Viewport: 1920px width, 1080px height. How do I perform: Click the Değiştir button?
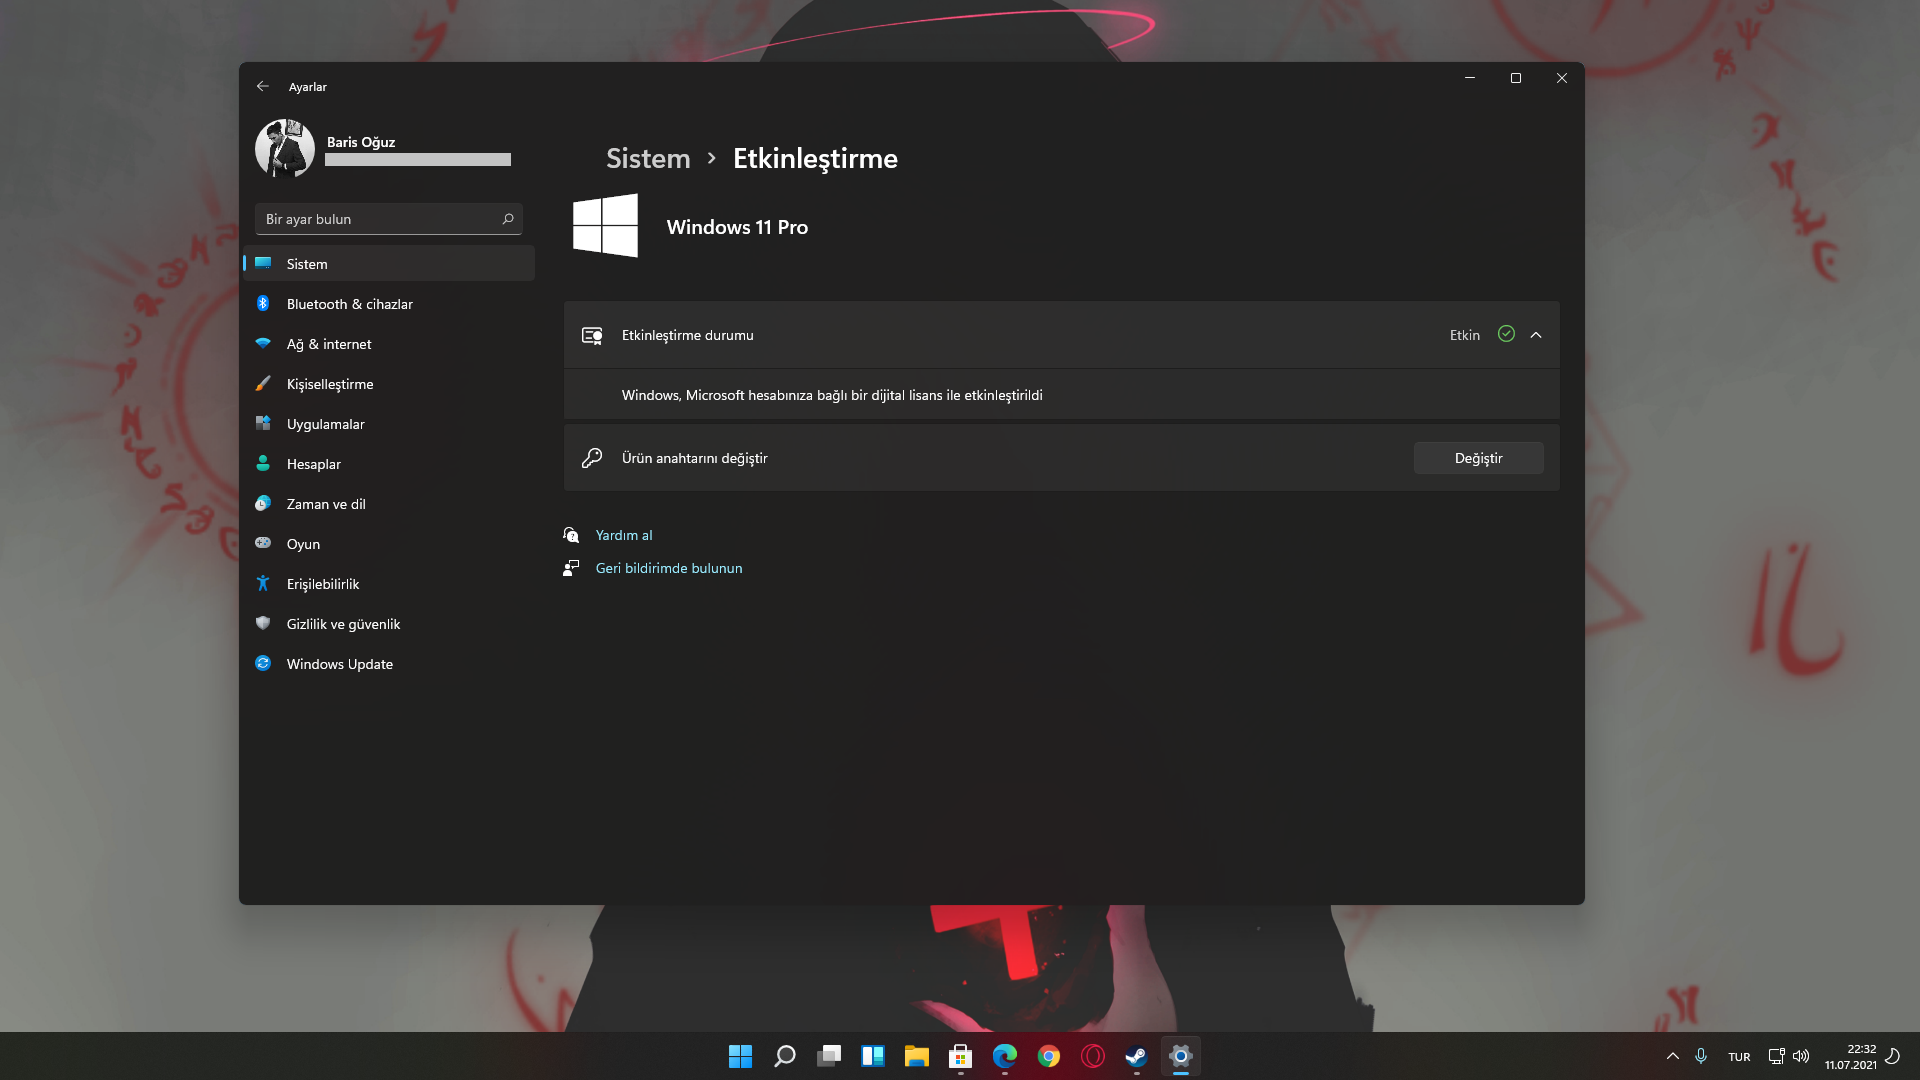(1478, 458)
